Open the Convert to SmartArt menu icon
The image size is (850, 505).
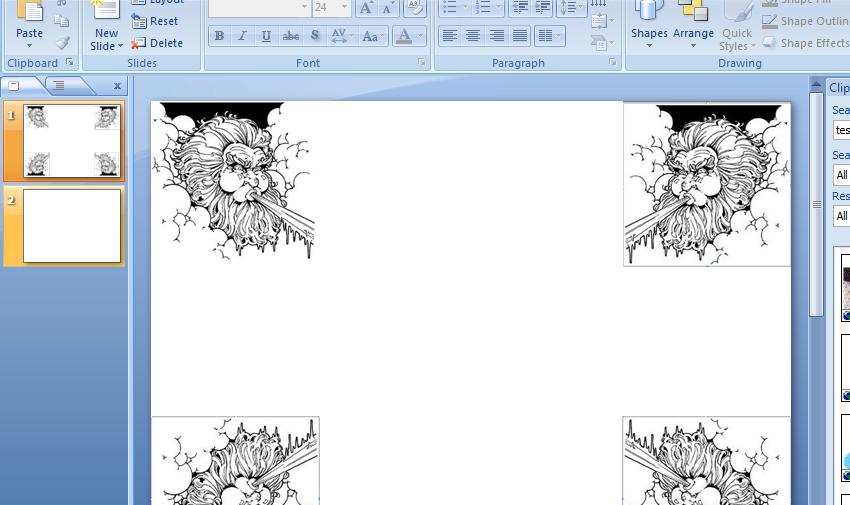[602, 42]
